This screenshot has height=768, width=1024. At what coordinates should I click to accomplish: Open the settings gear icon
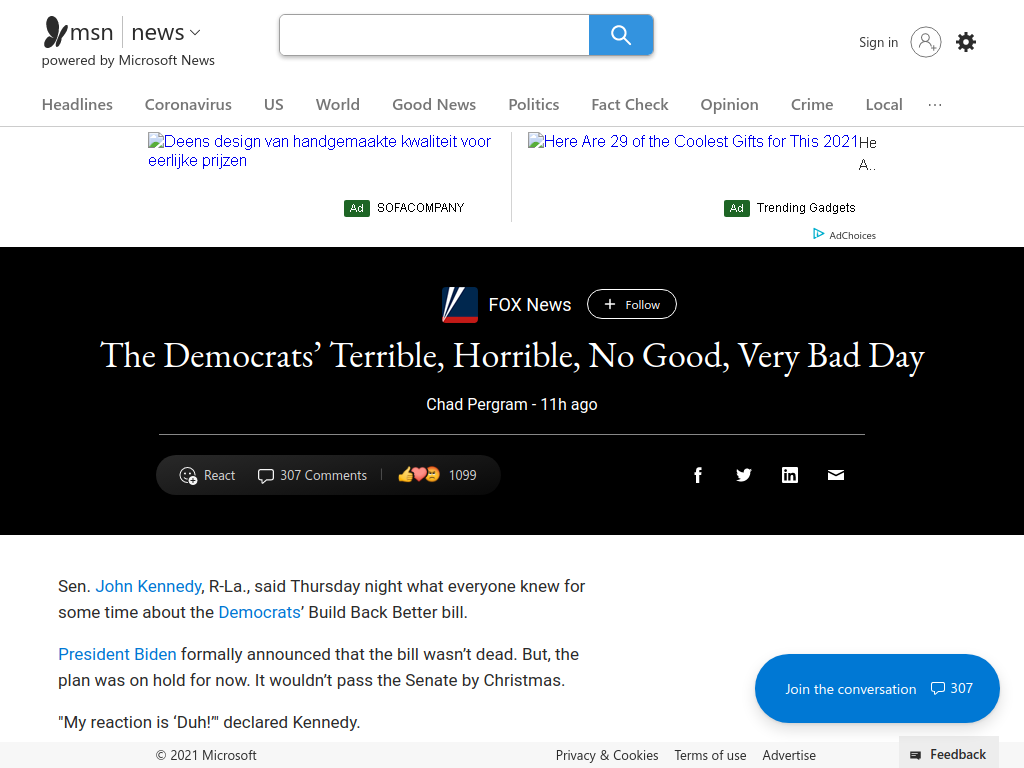tap(966, 42)
